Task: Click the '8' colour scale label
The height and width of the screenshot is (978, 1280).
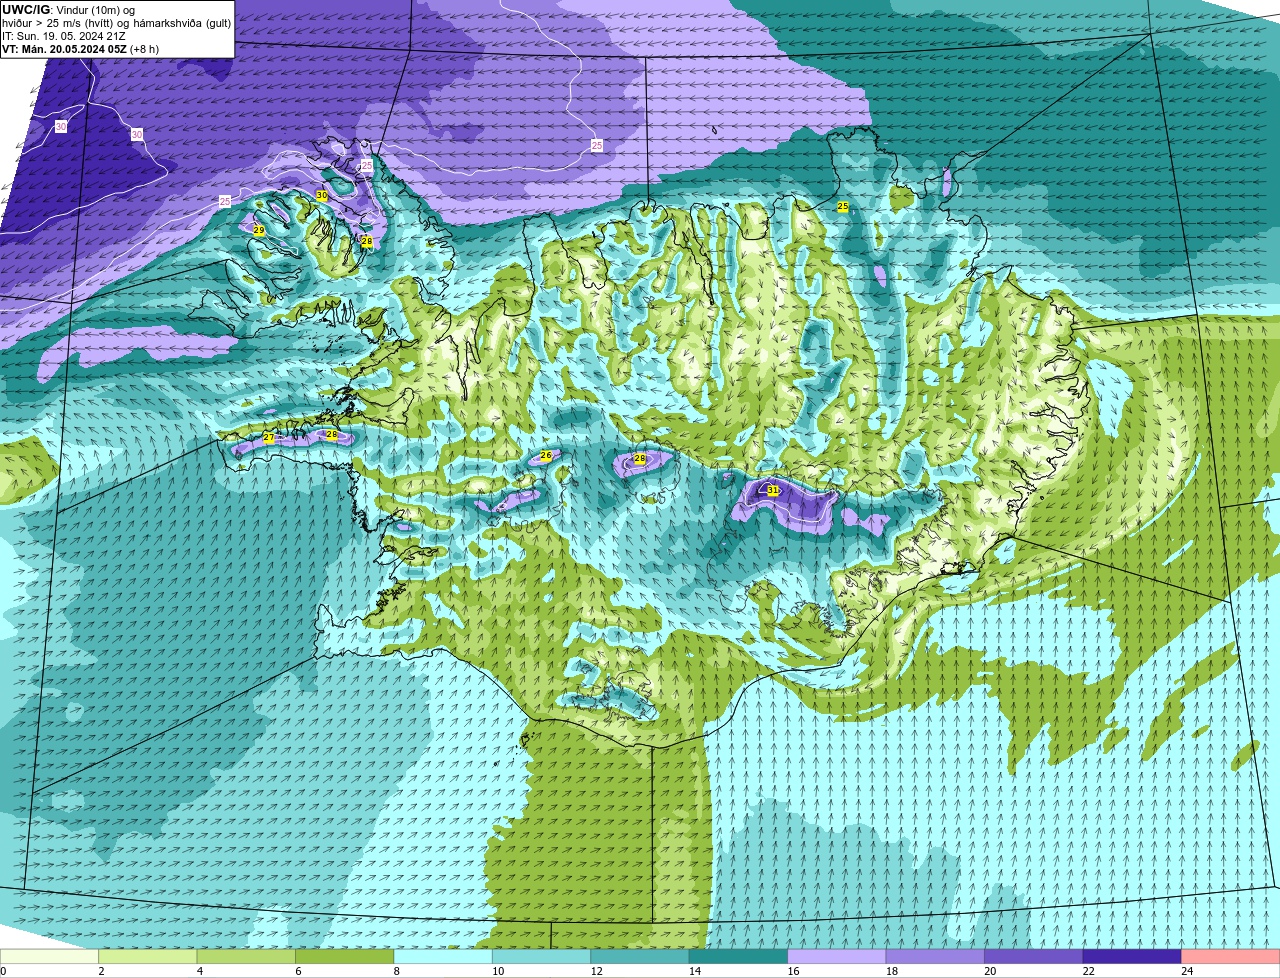Action: click(397, 971)
